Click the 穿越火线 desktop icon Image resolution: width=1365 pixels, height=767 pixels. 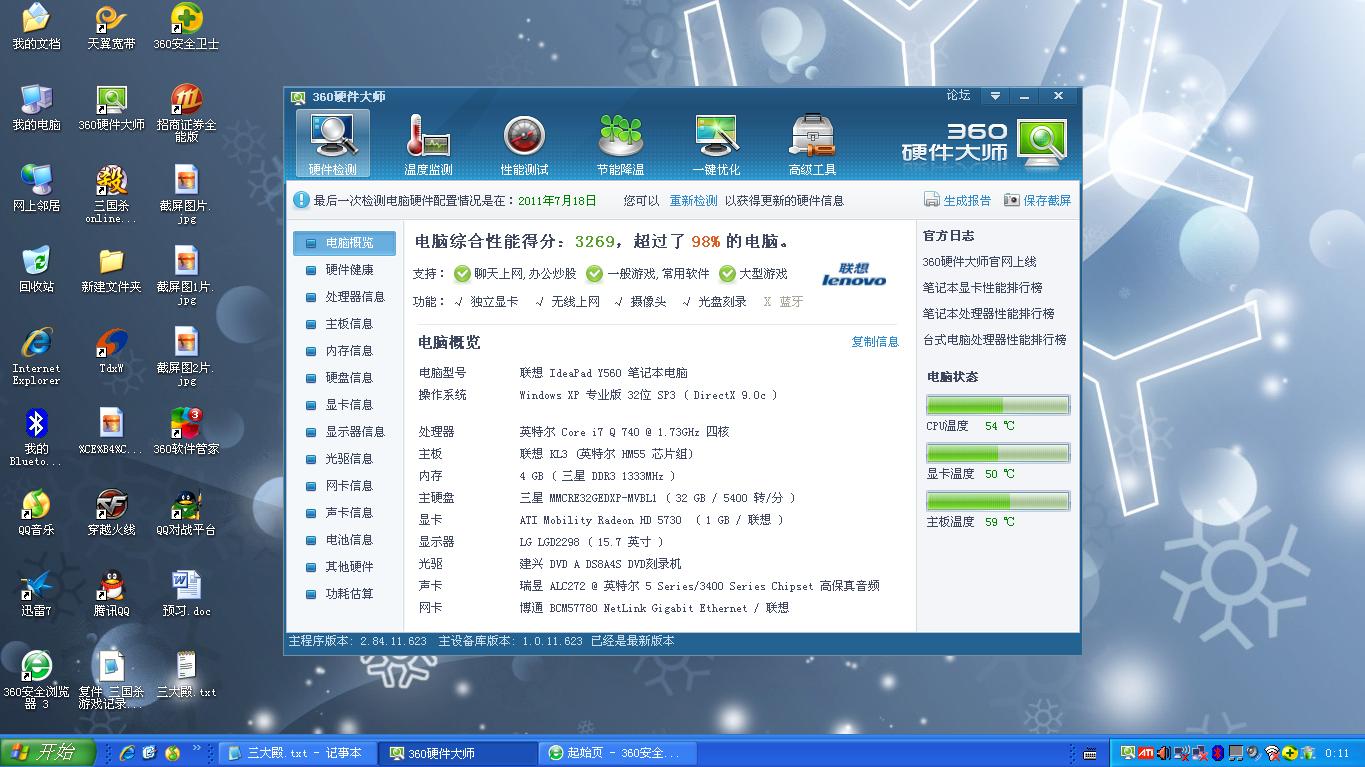[111, 513]
